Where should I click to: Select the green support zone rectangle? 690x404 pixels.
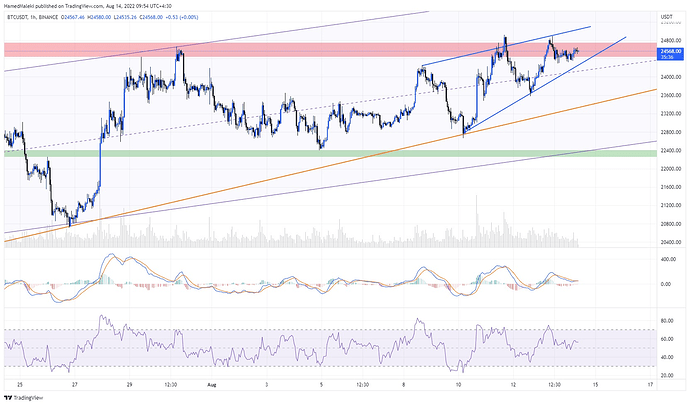[x=300, y=153]
